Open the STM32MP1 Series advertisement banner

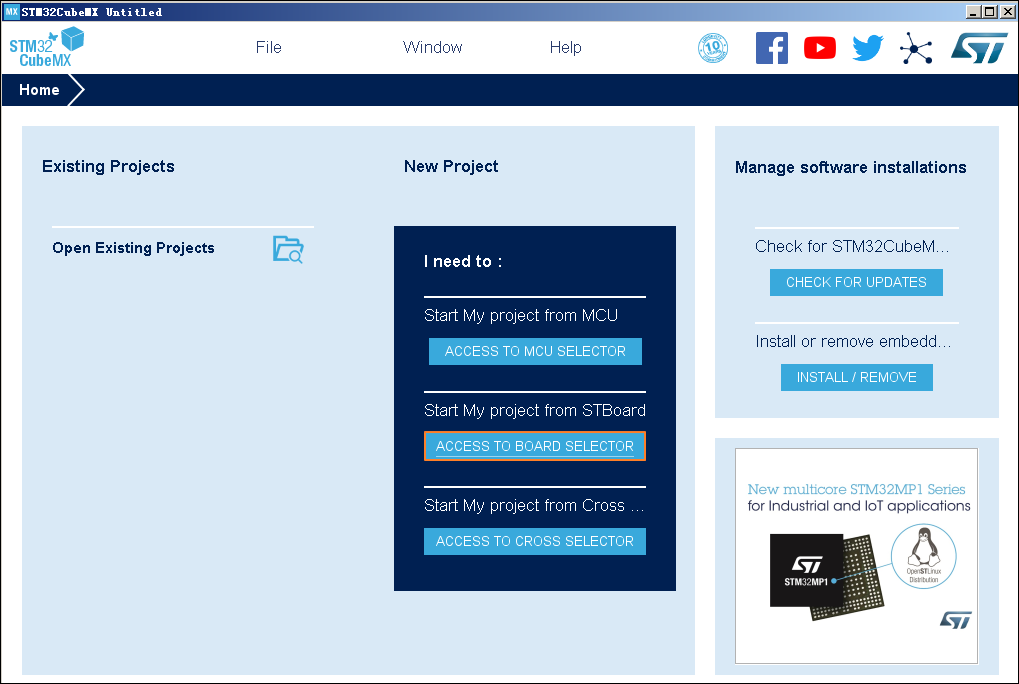[857, 556]
